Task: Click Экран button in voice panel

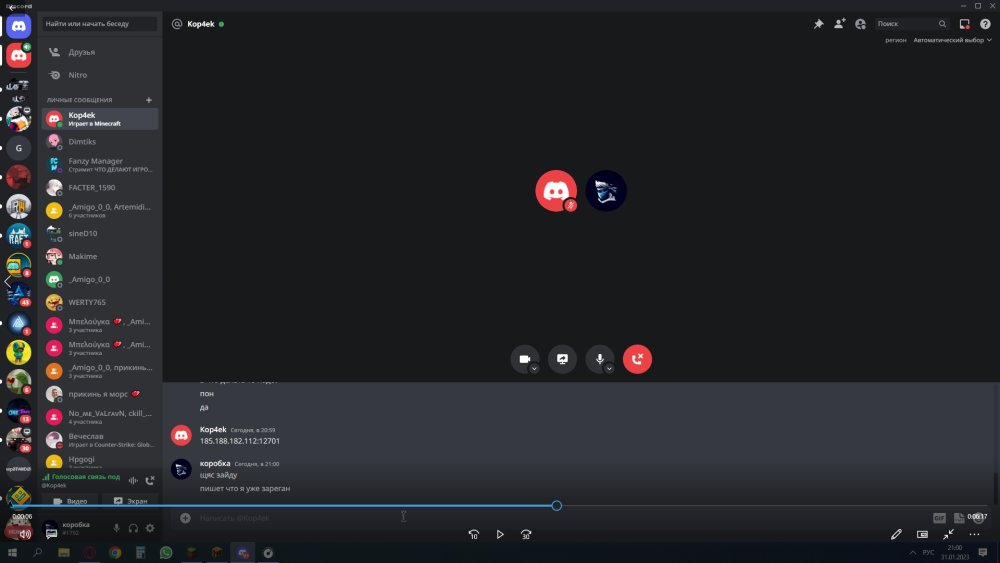Action: coord(130,501)
